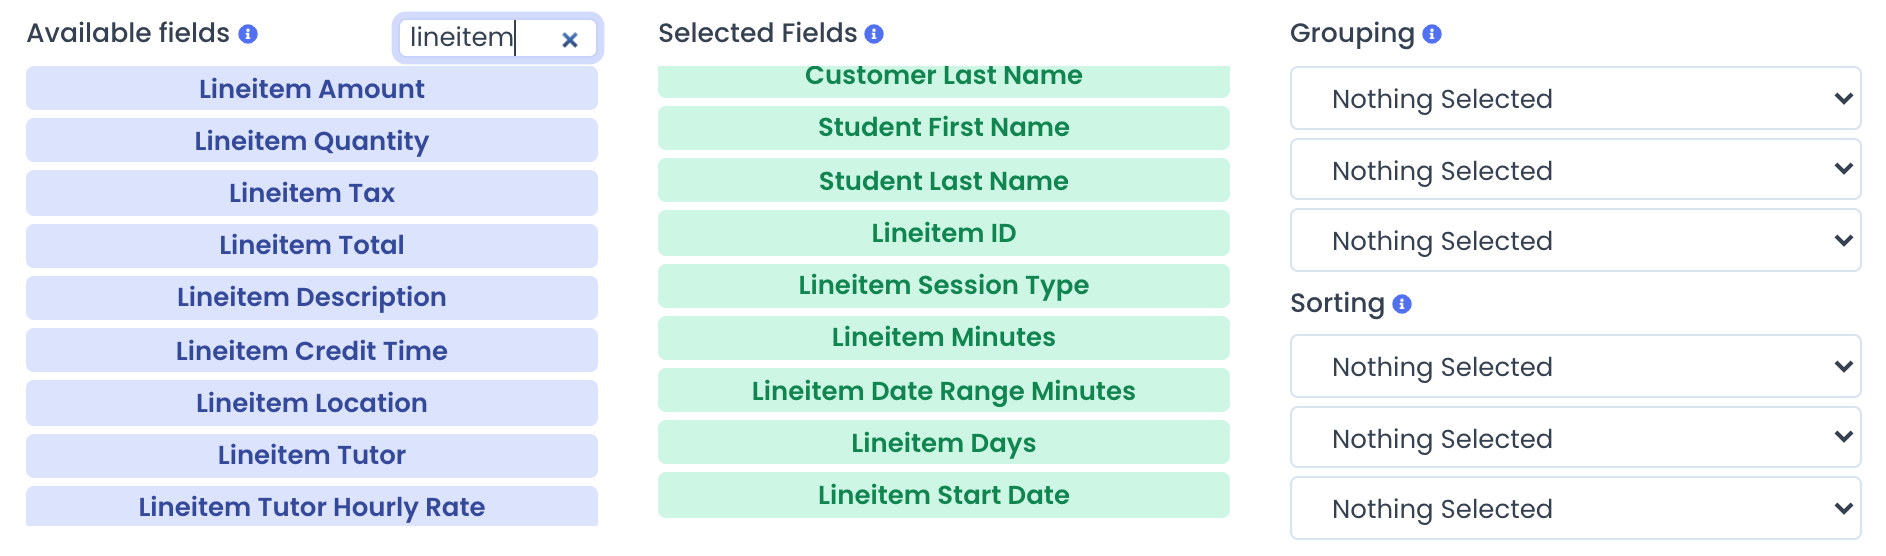Open the second Grouping dropdown

coord(1575,170)
